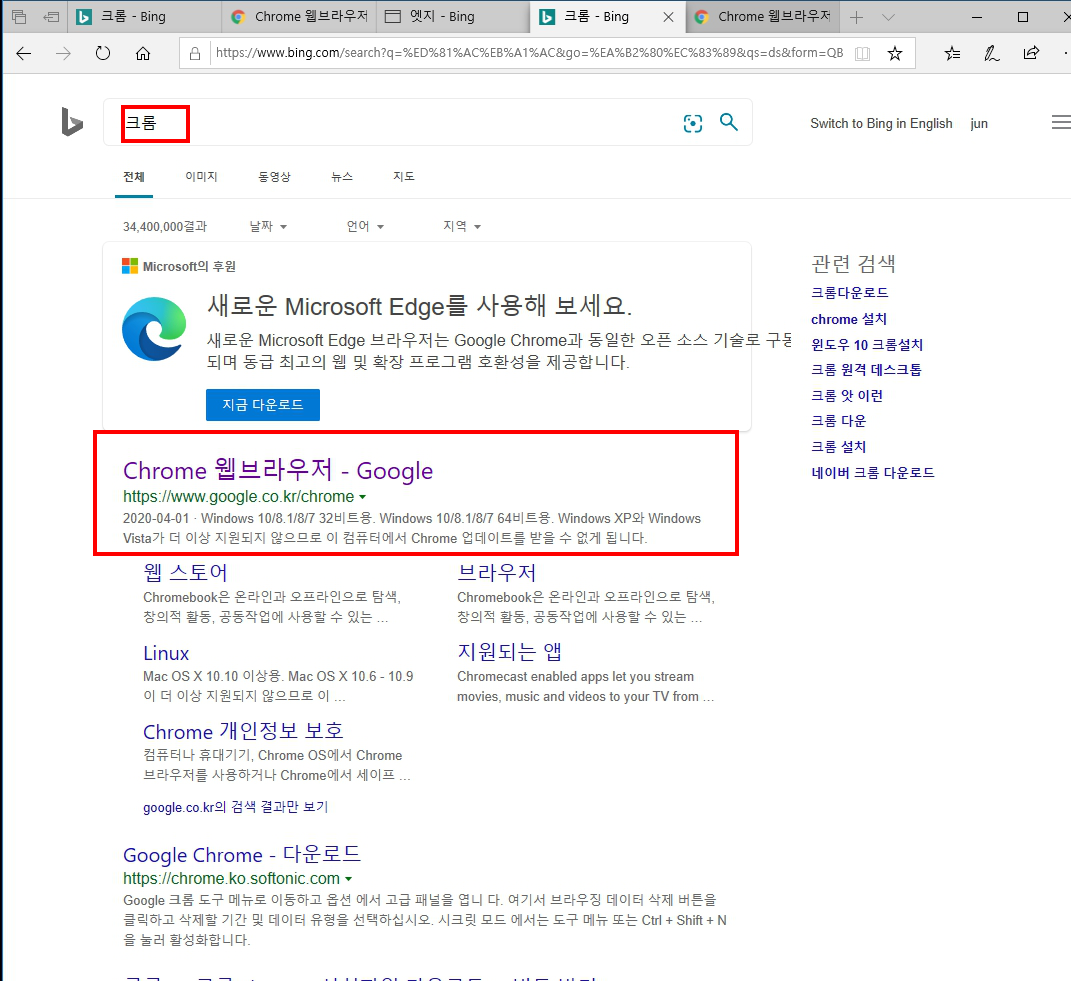Expand arrow beside google.co.kr/chrome URL
1071x981 pixels.
[x=363, y=497]
